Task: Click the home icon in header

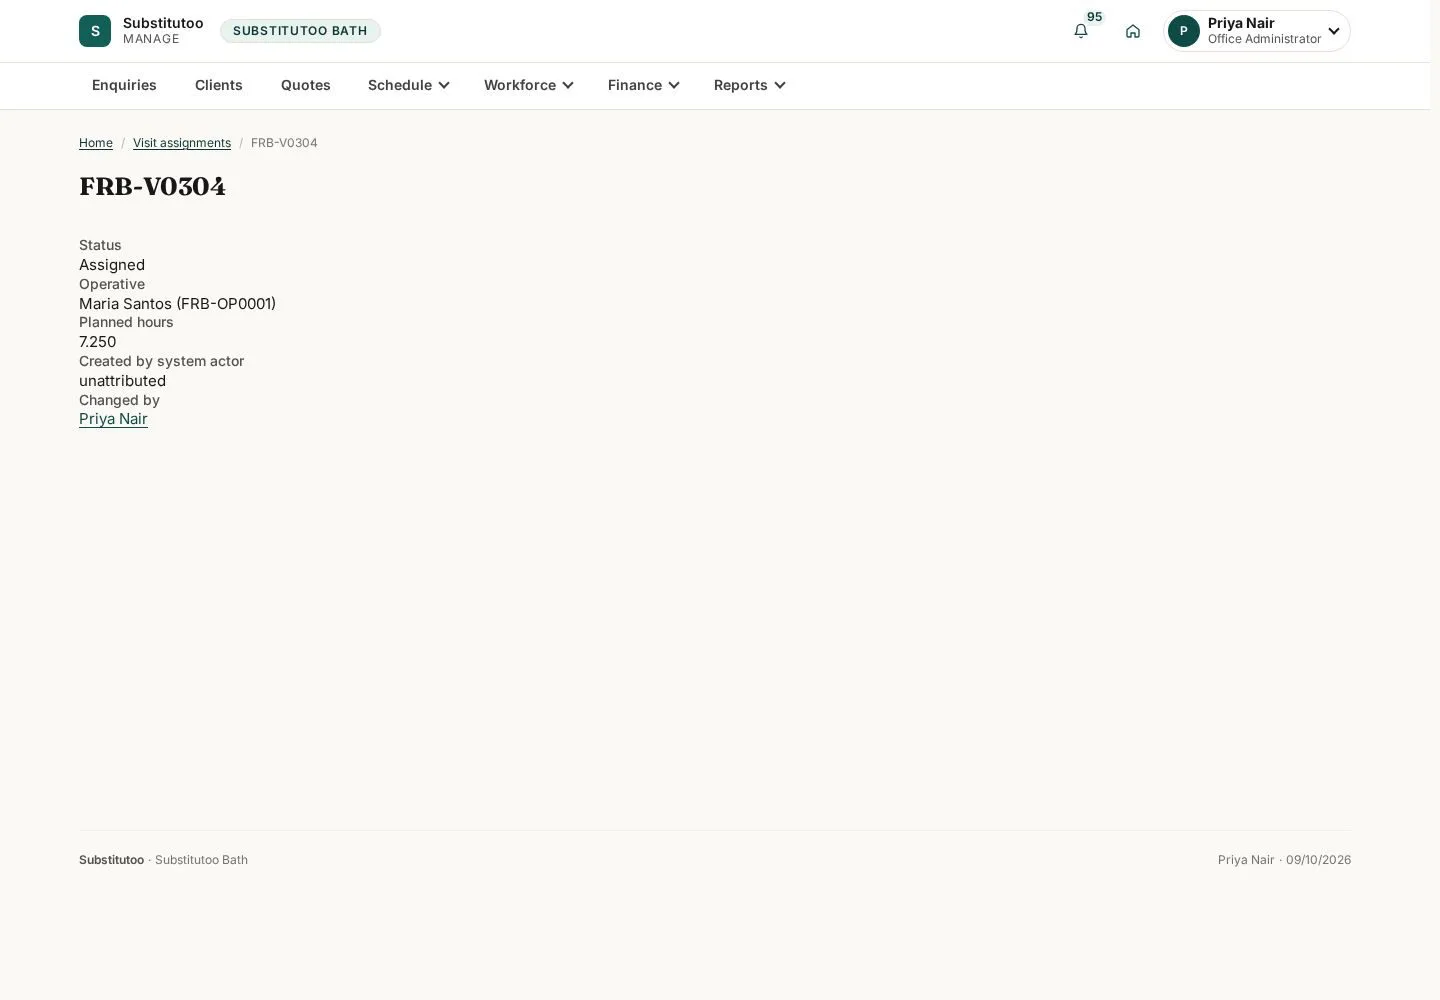Action: click(x=1133, y=31)
